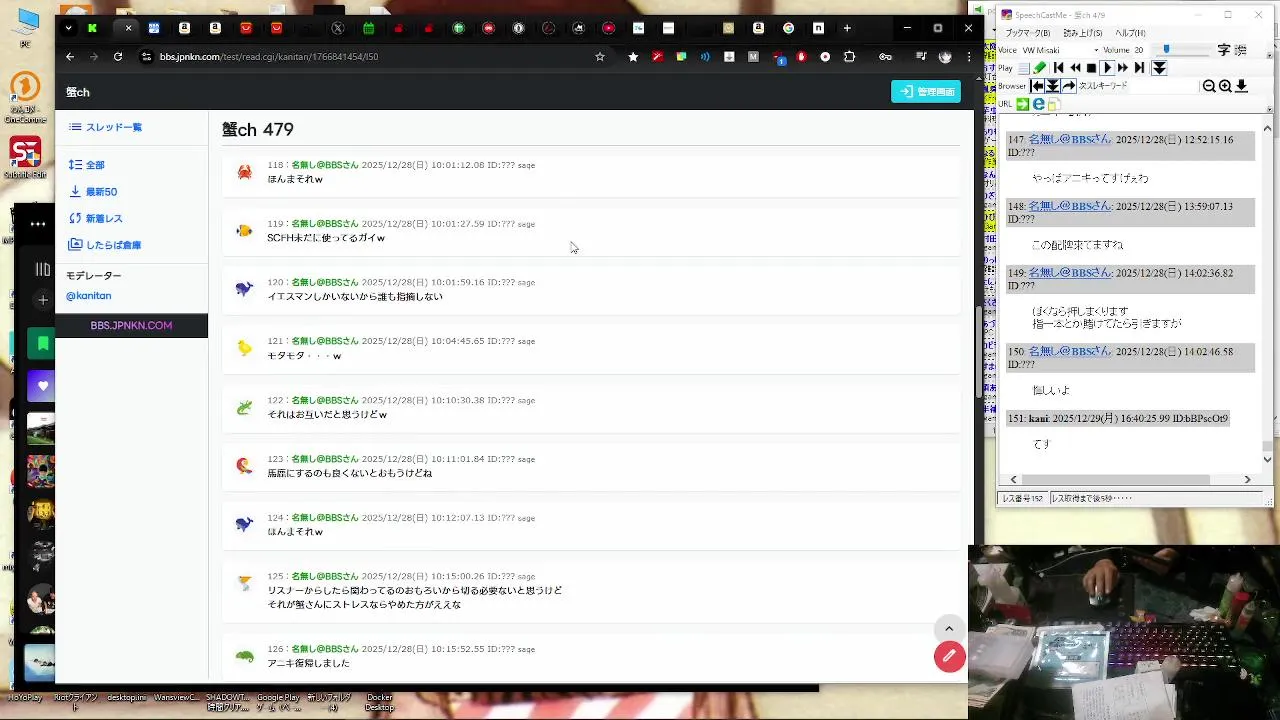Open moderator @kanitan profile link
Viewport: 1280px width, 720px height.
89,296
